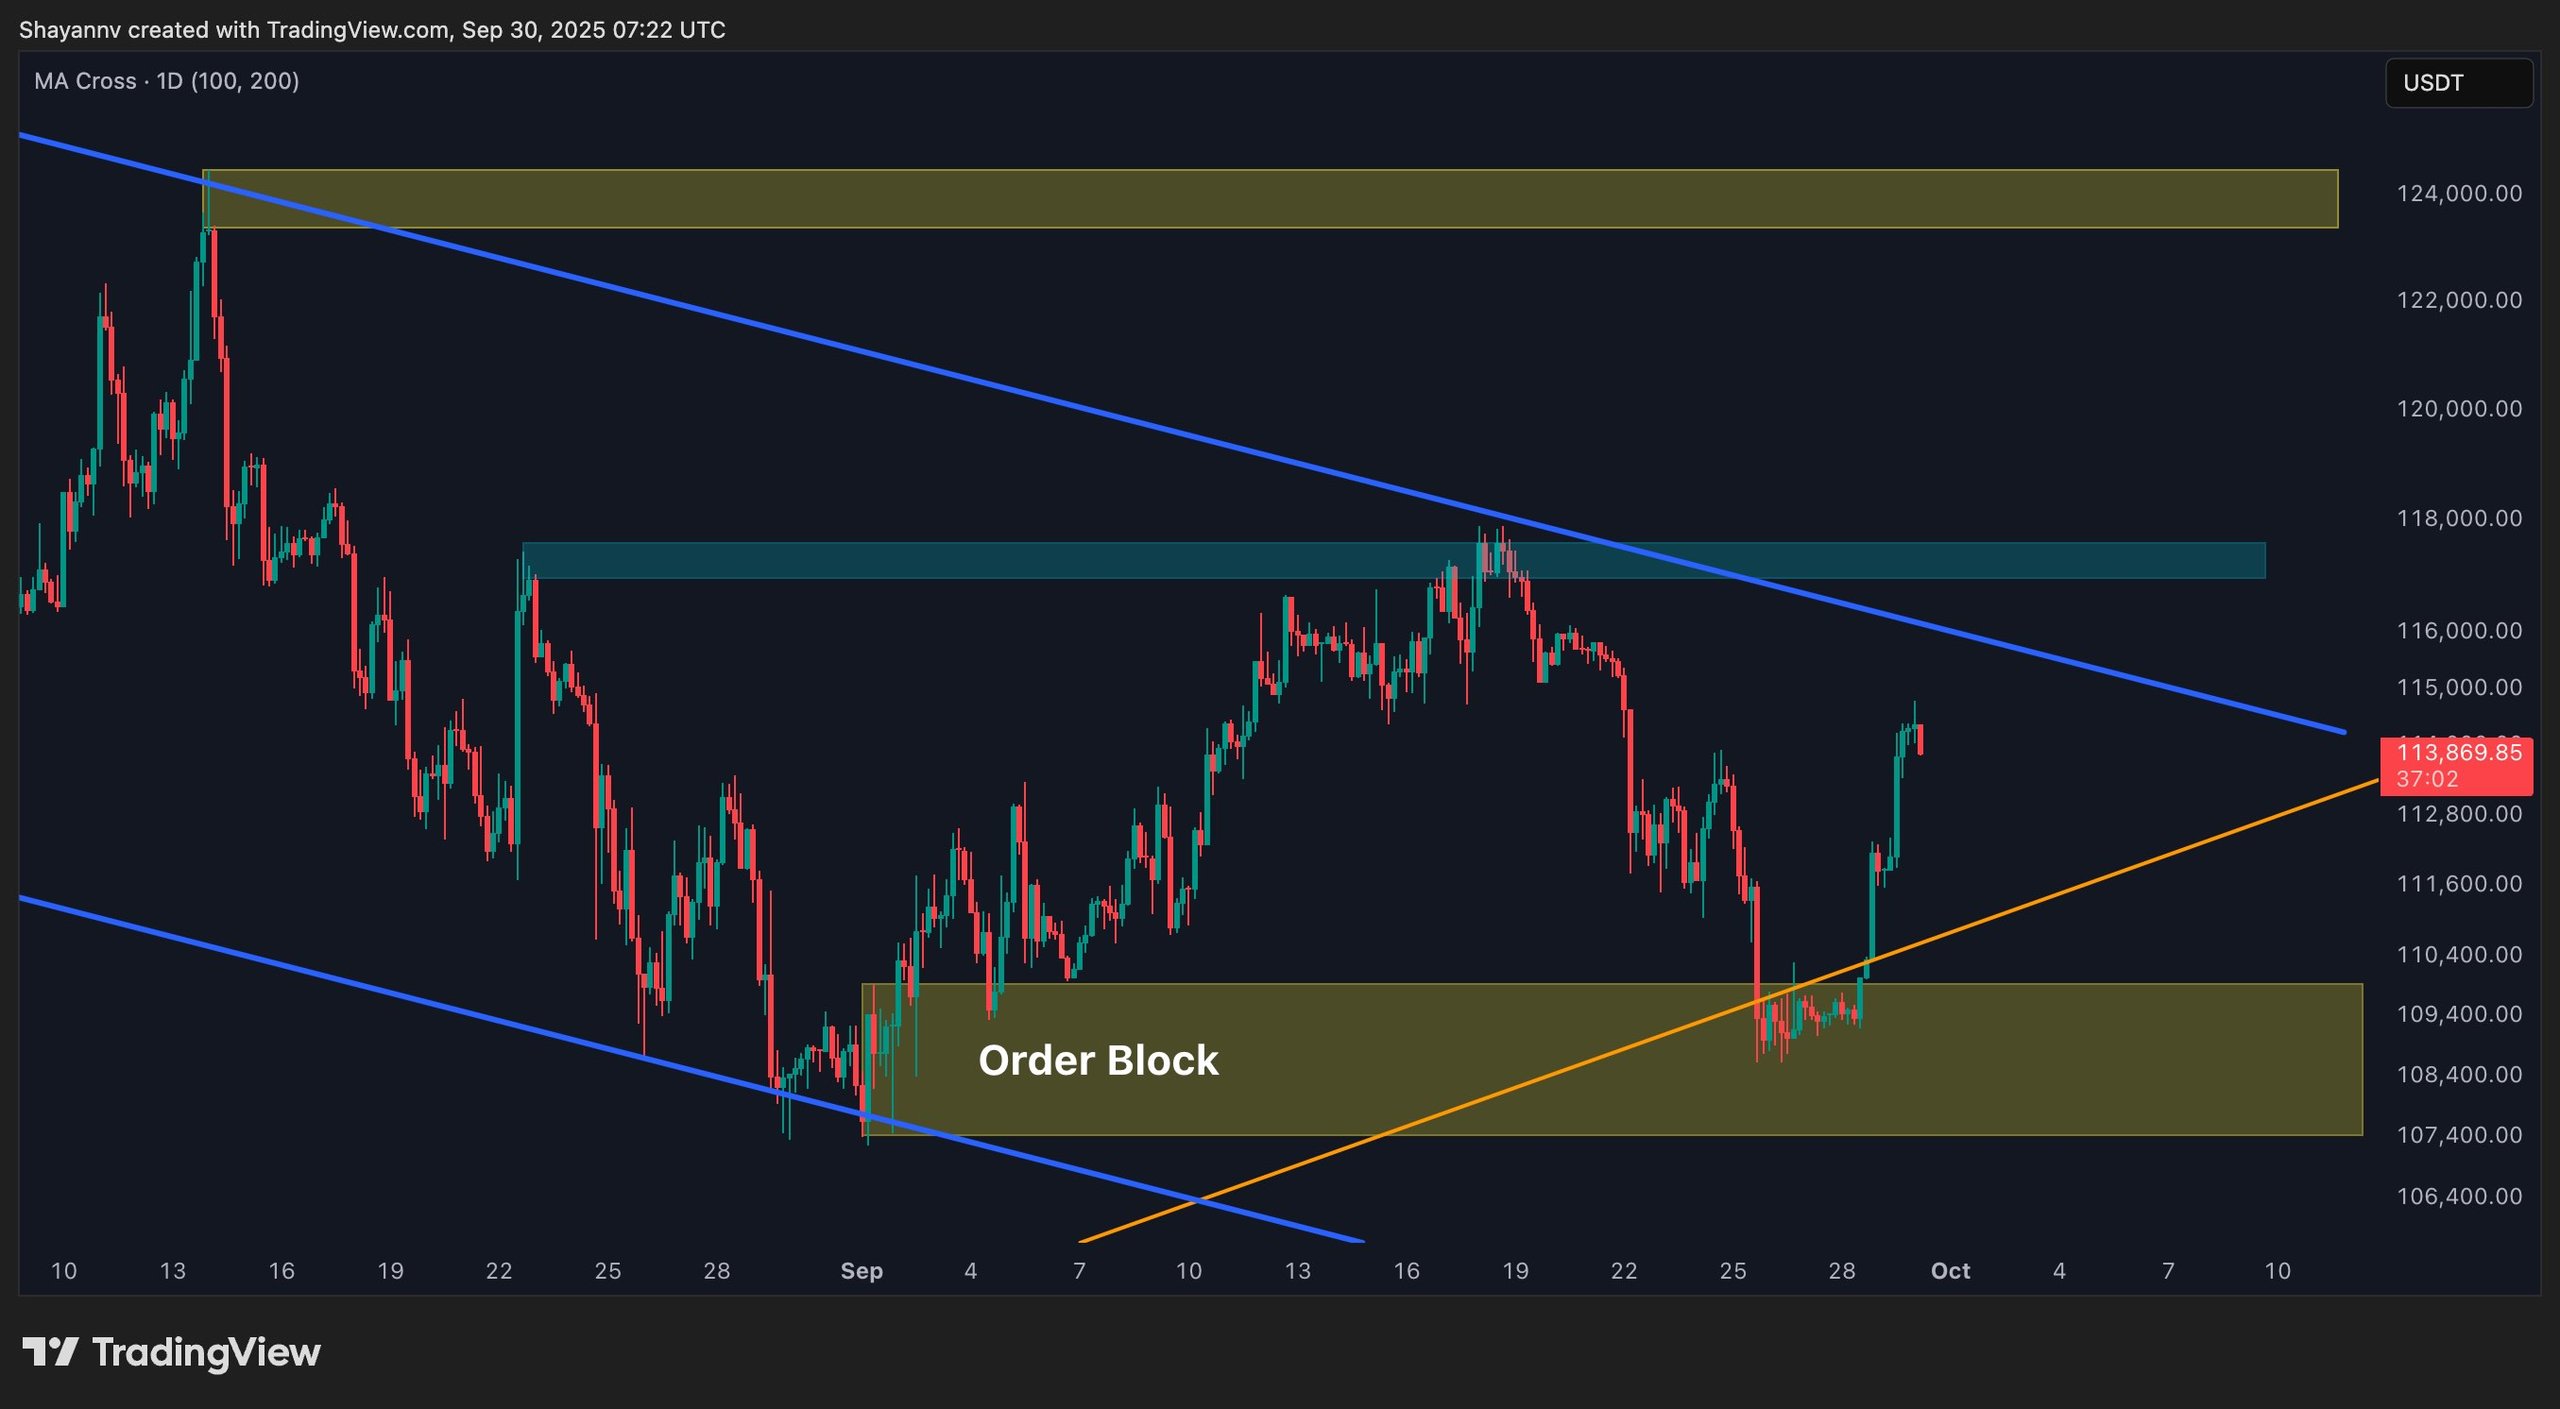Click the Sep label on time axis
2560x1409 pixels.
point(861,1271)
